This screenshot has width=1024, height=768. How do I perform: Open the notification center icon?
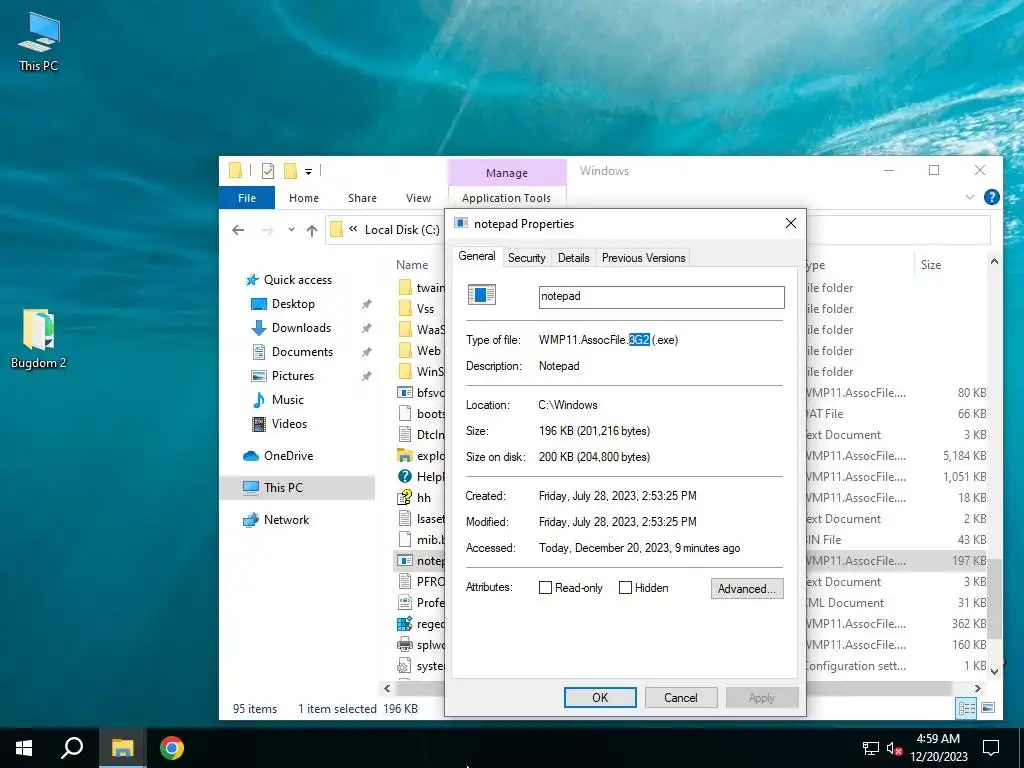tap(991, 748)
